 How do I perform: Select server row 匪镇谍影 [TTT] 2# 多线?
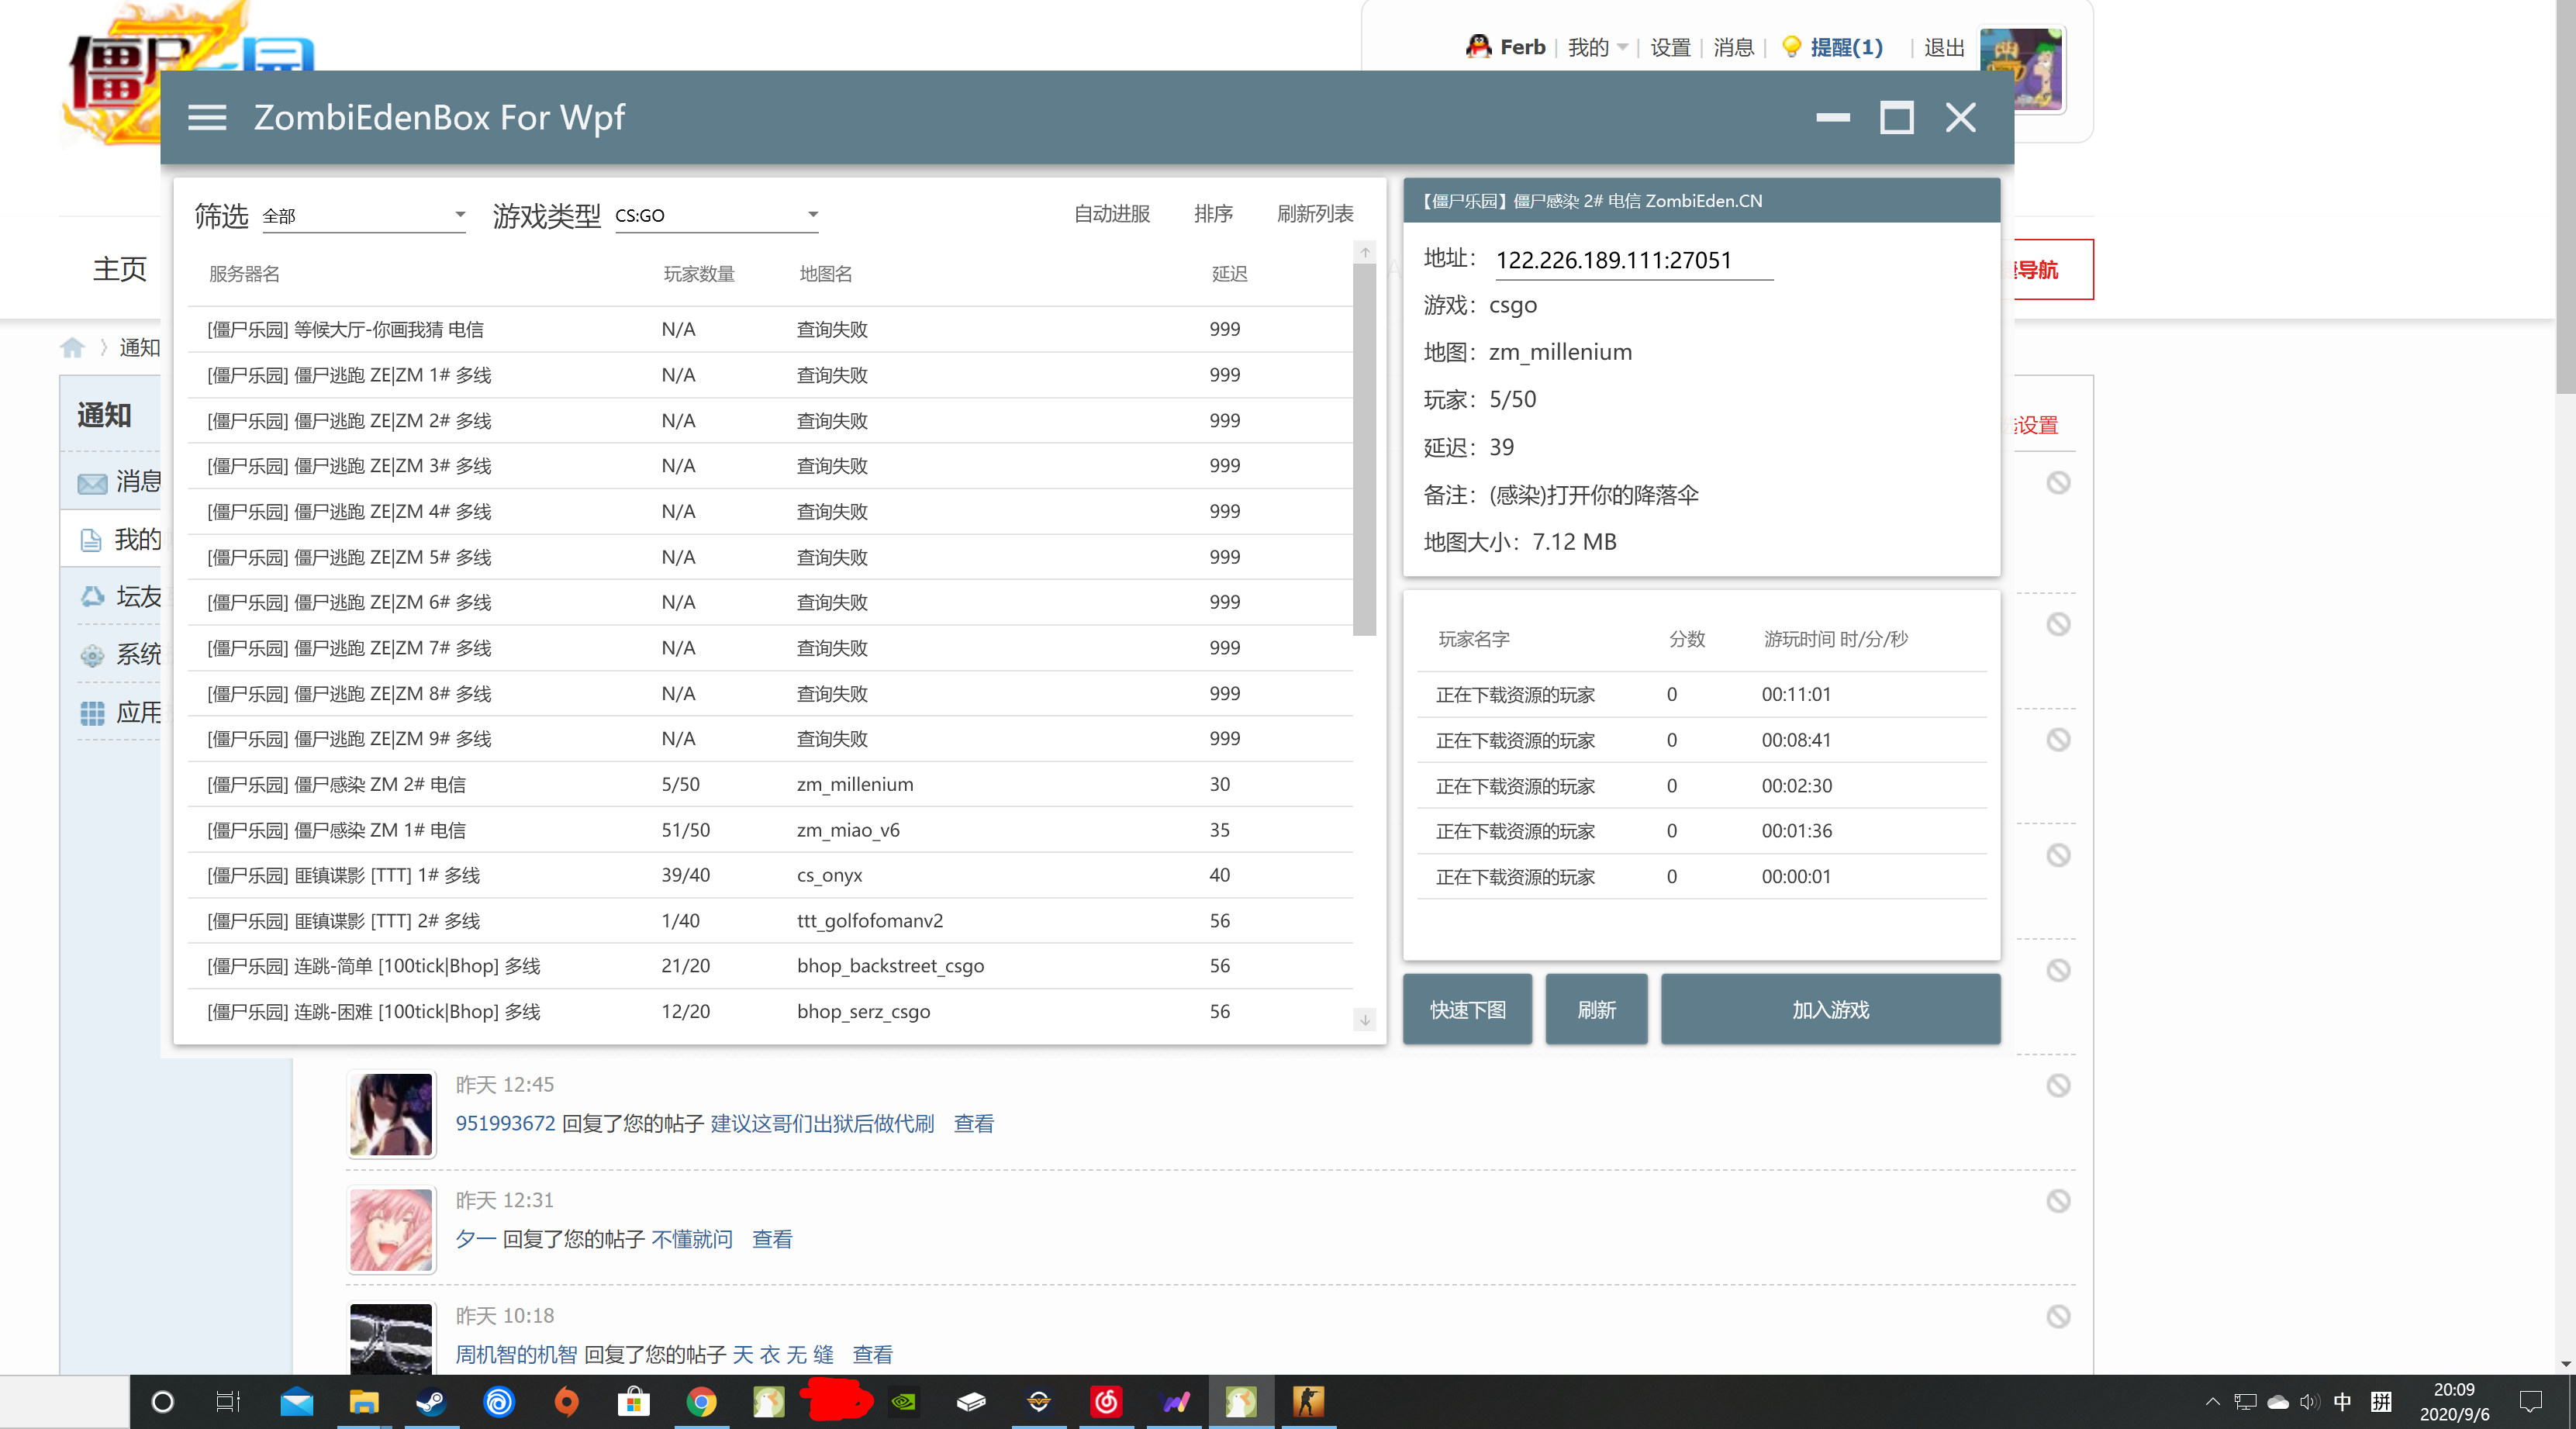(770, 920)
